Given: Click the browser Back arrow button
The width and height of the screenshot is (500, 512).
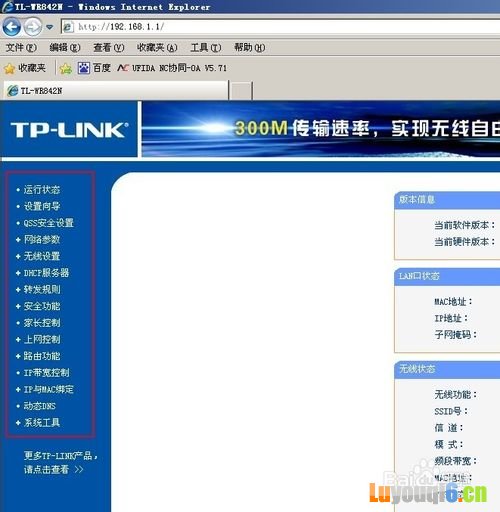Looking at the screenshot, I should pyautogui.click(x=12, y=27).
